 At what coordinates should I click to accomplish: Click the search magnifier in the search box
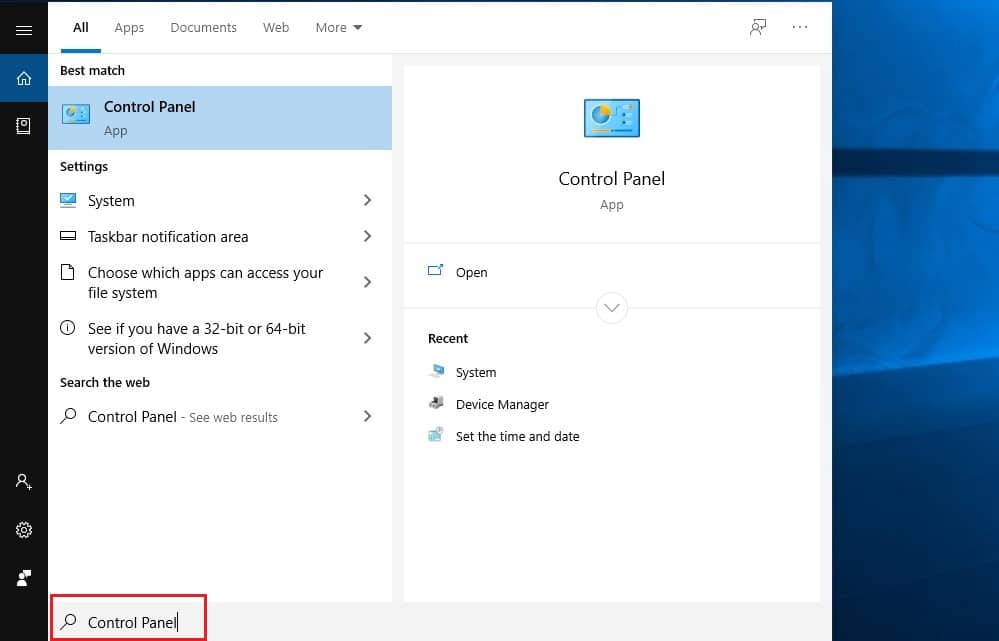(68, 621)
